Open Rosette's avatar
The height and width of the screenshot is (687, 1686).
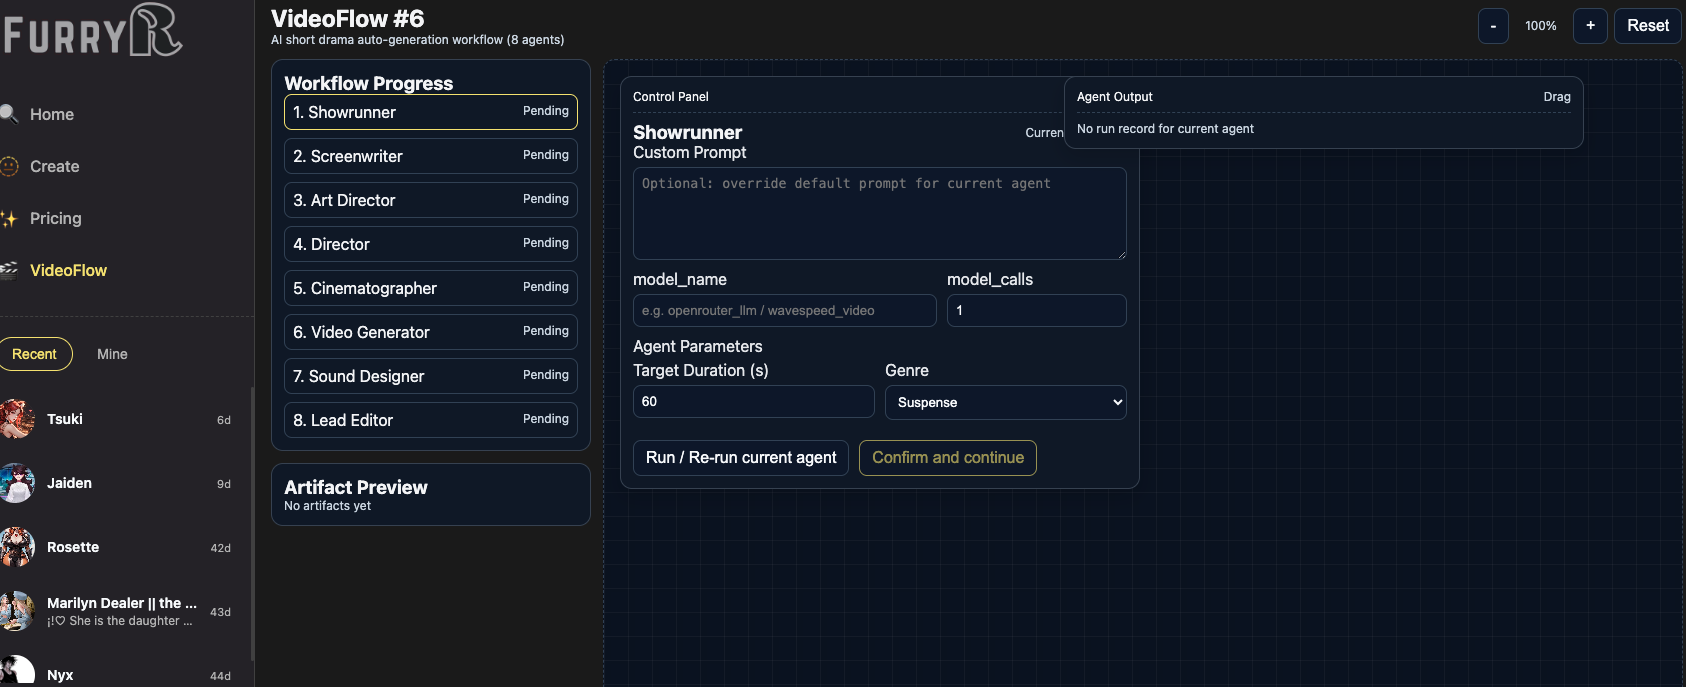17,547
